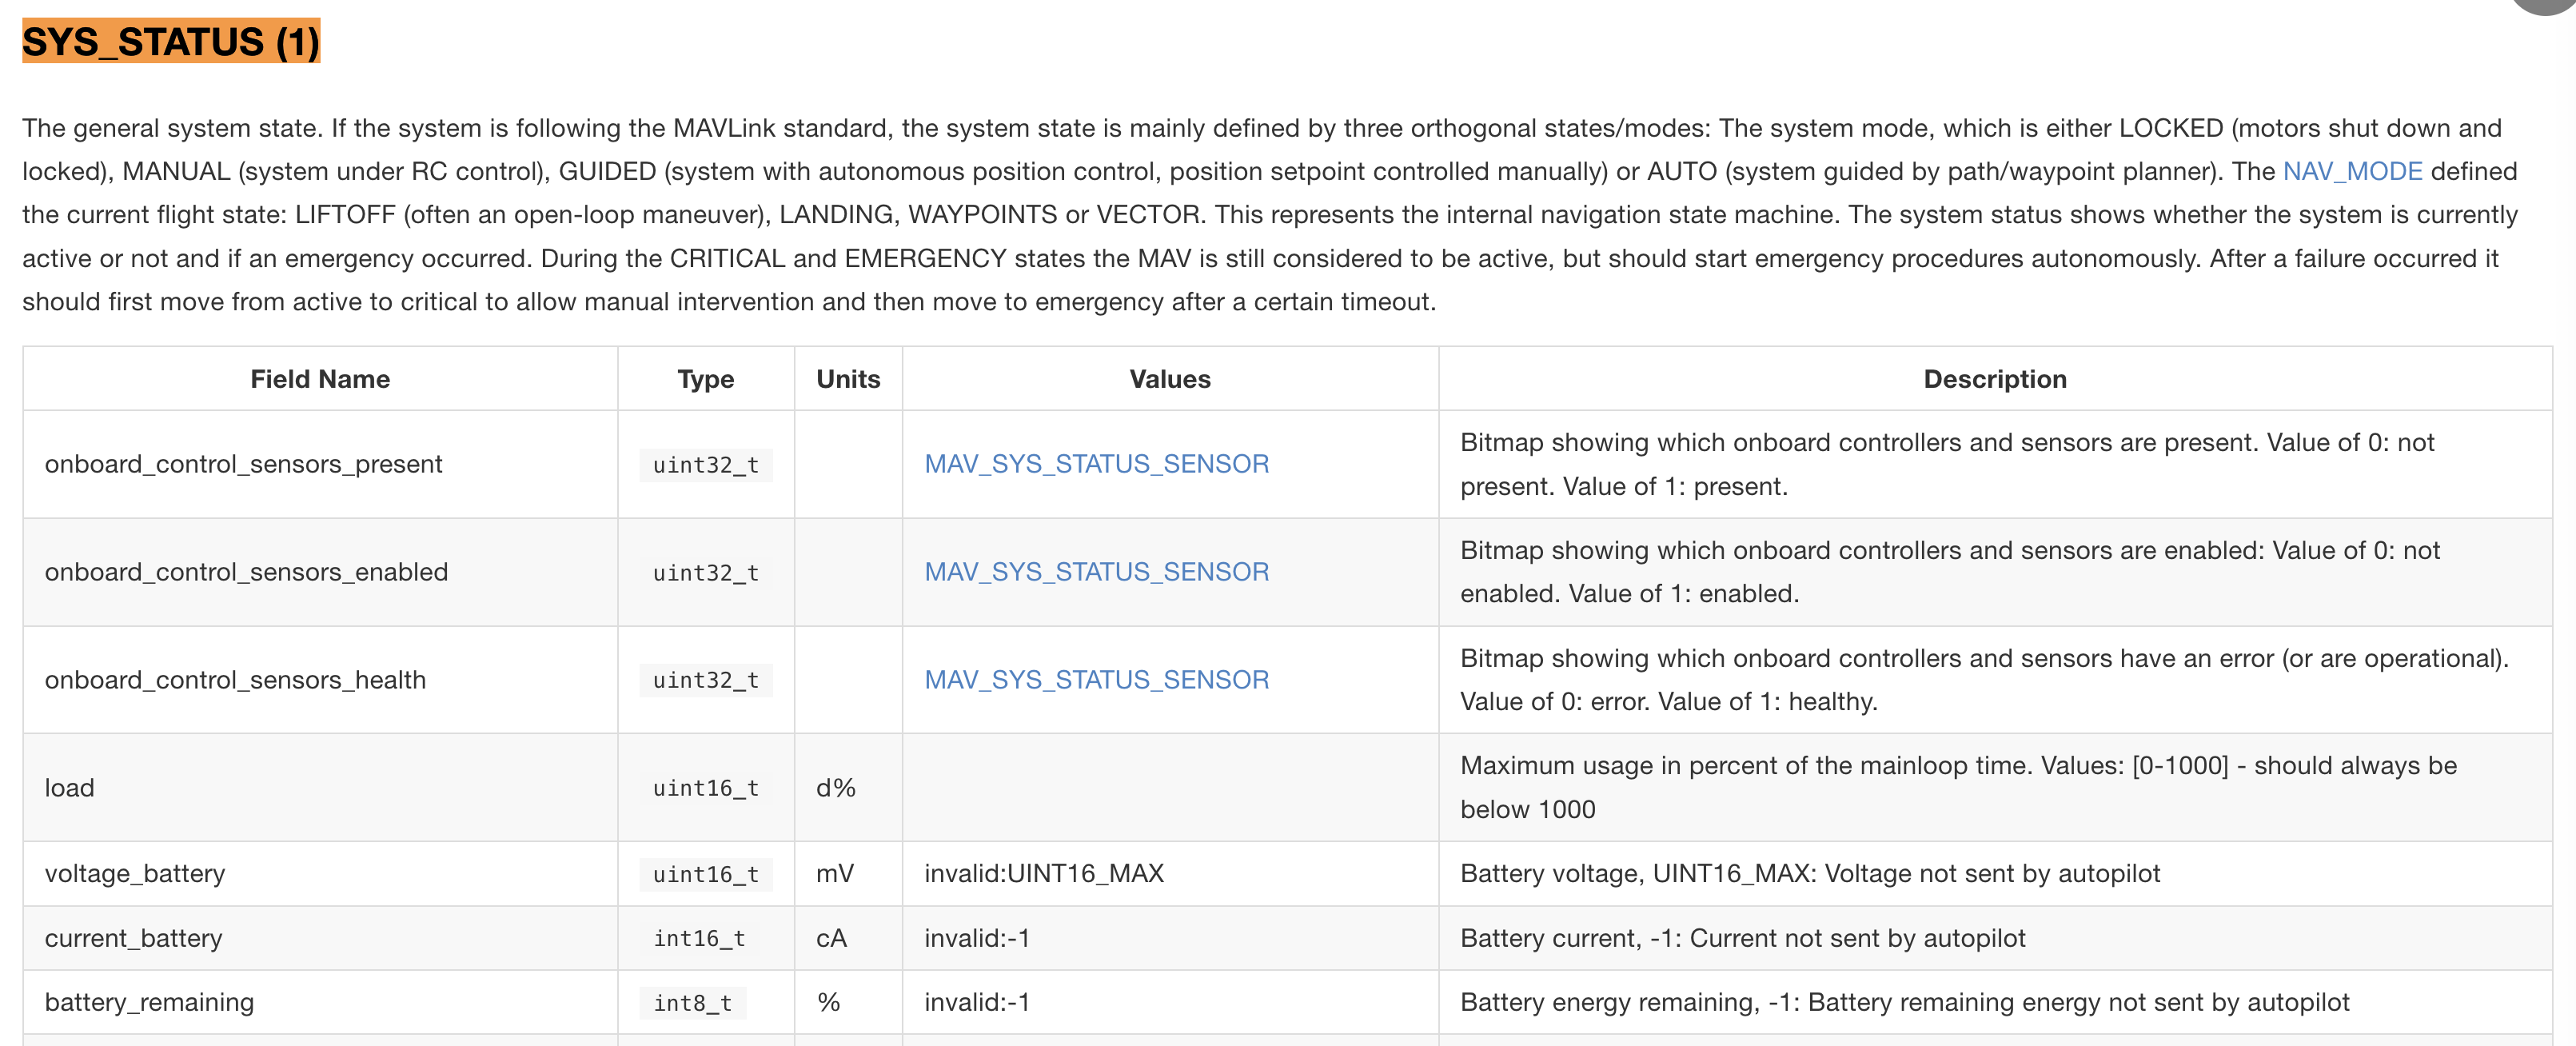Open MAV_SYS_STATUS_SENSOR link in onboard_control_sensors_present row

pyautogui.click(x=1096, y=464)
